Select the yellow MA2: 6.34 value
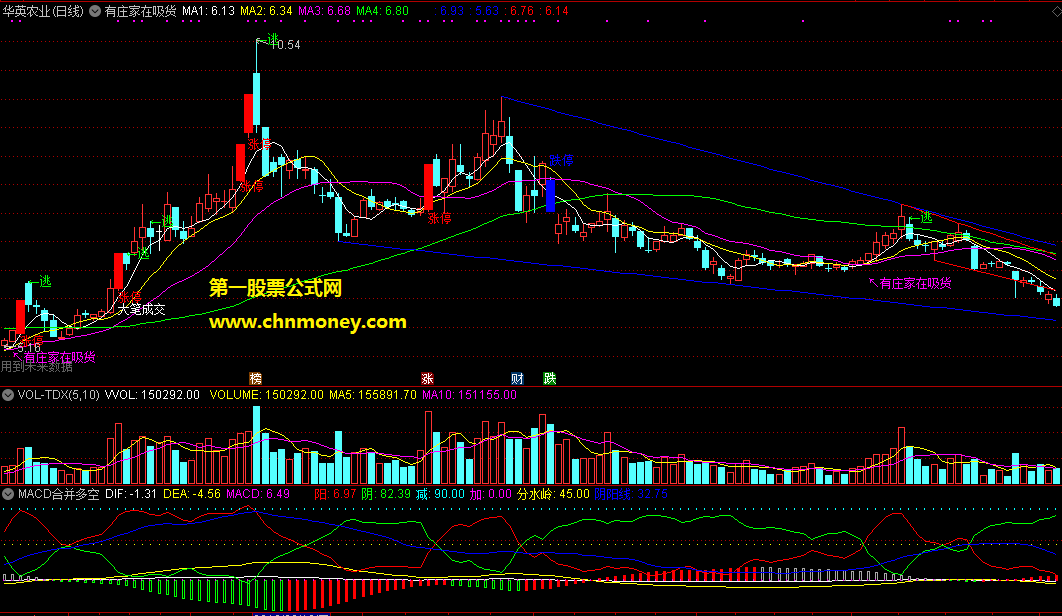This screenshot has width=1062, height=616. (266, 11)
